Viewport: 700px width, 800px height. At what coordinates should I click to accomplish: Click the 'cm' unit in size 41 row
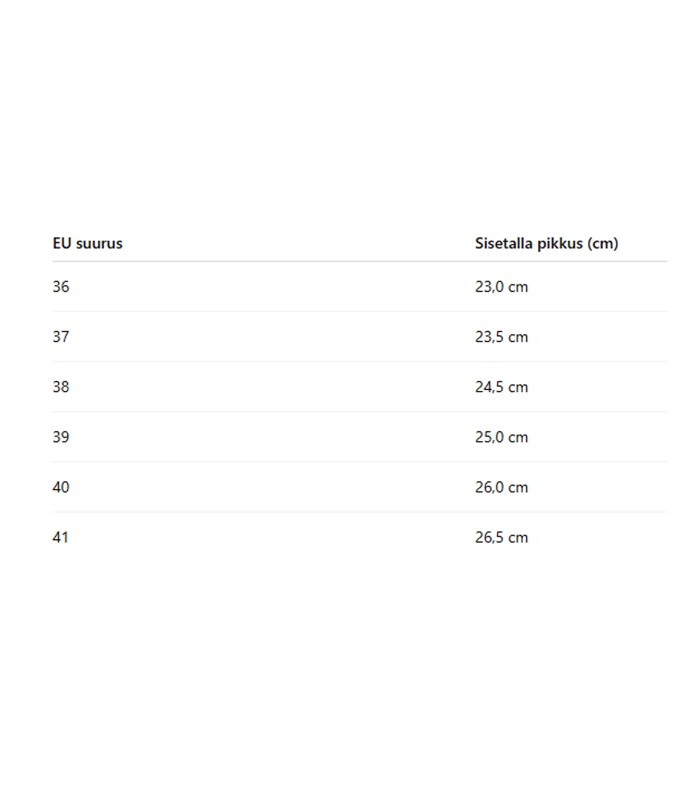pyautogui.click(x=518, y=538)
